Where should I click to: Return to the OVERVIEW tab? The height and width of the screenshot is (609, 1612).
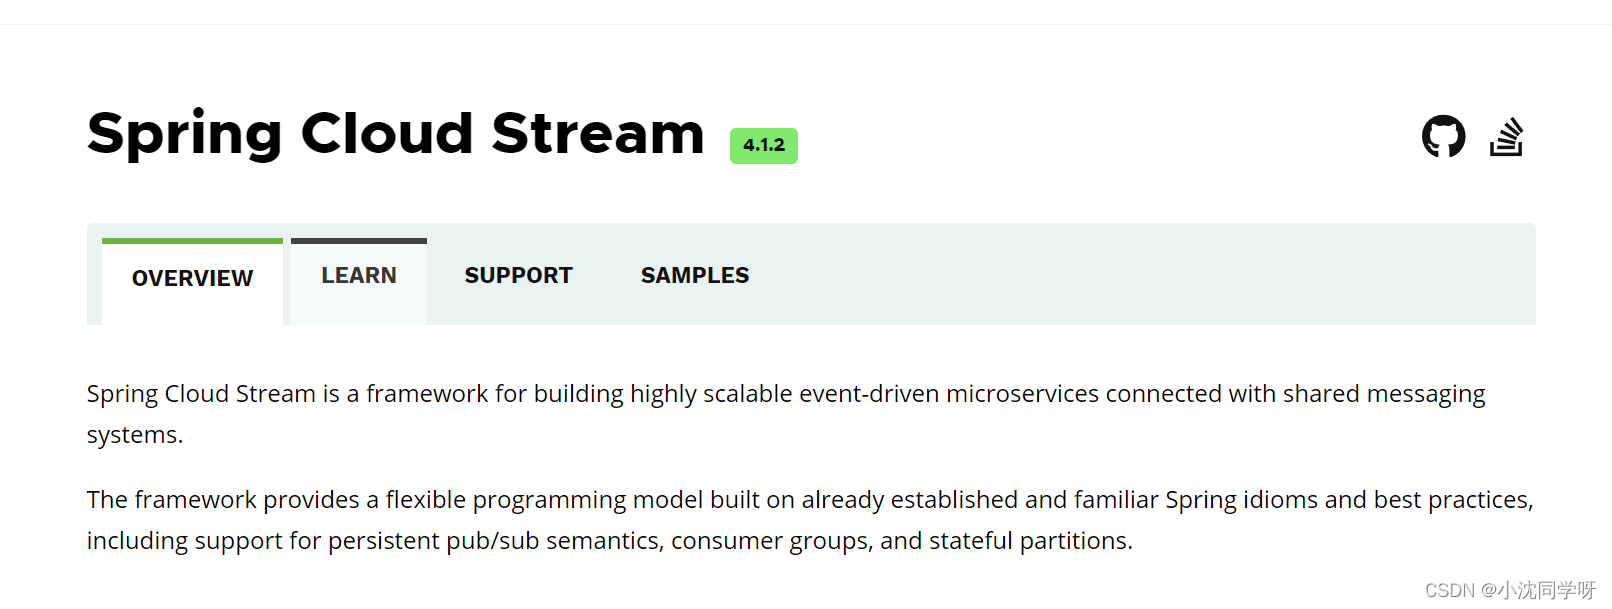click(192, 278)
